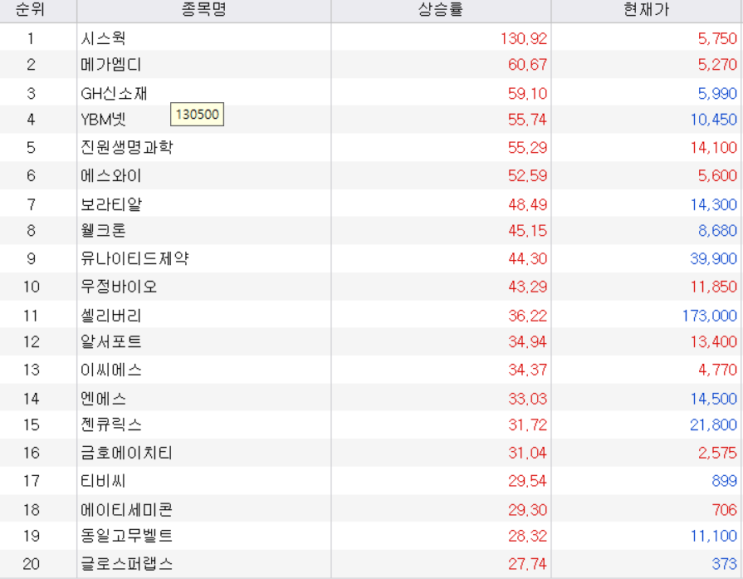Click current price 173,000
Viewport: 743px width, 579px height.
click(x=710, y=316)
